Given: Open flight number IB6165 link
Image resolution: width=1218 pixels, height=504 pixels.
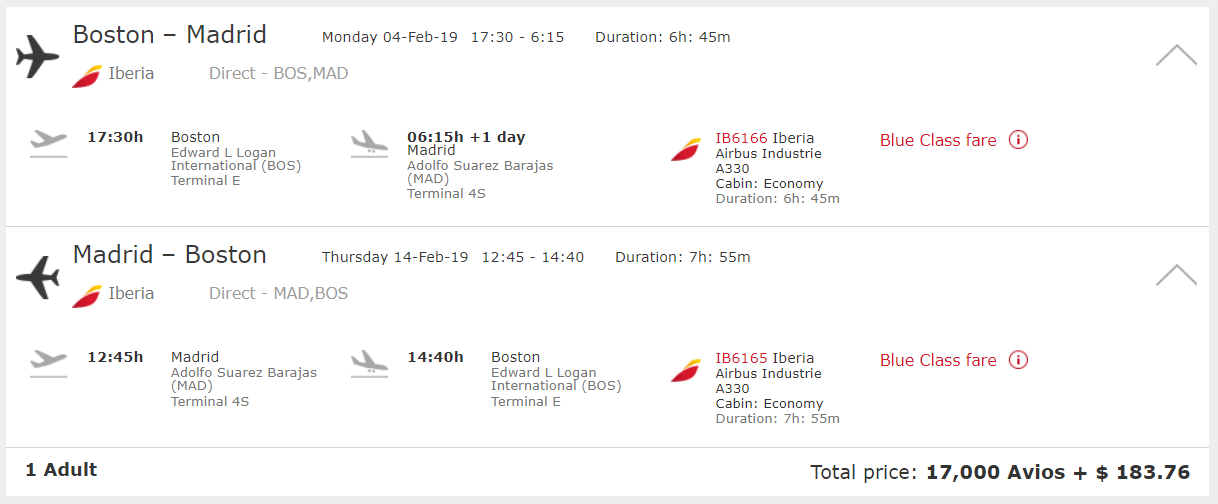Looking at the screenshot, I should click(741, 358).
